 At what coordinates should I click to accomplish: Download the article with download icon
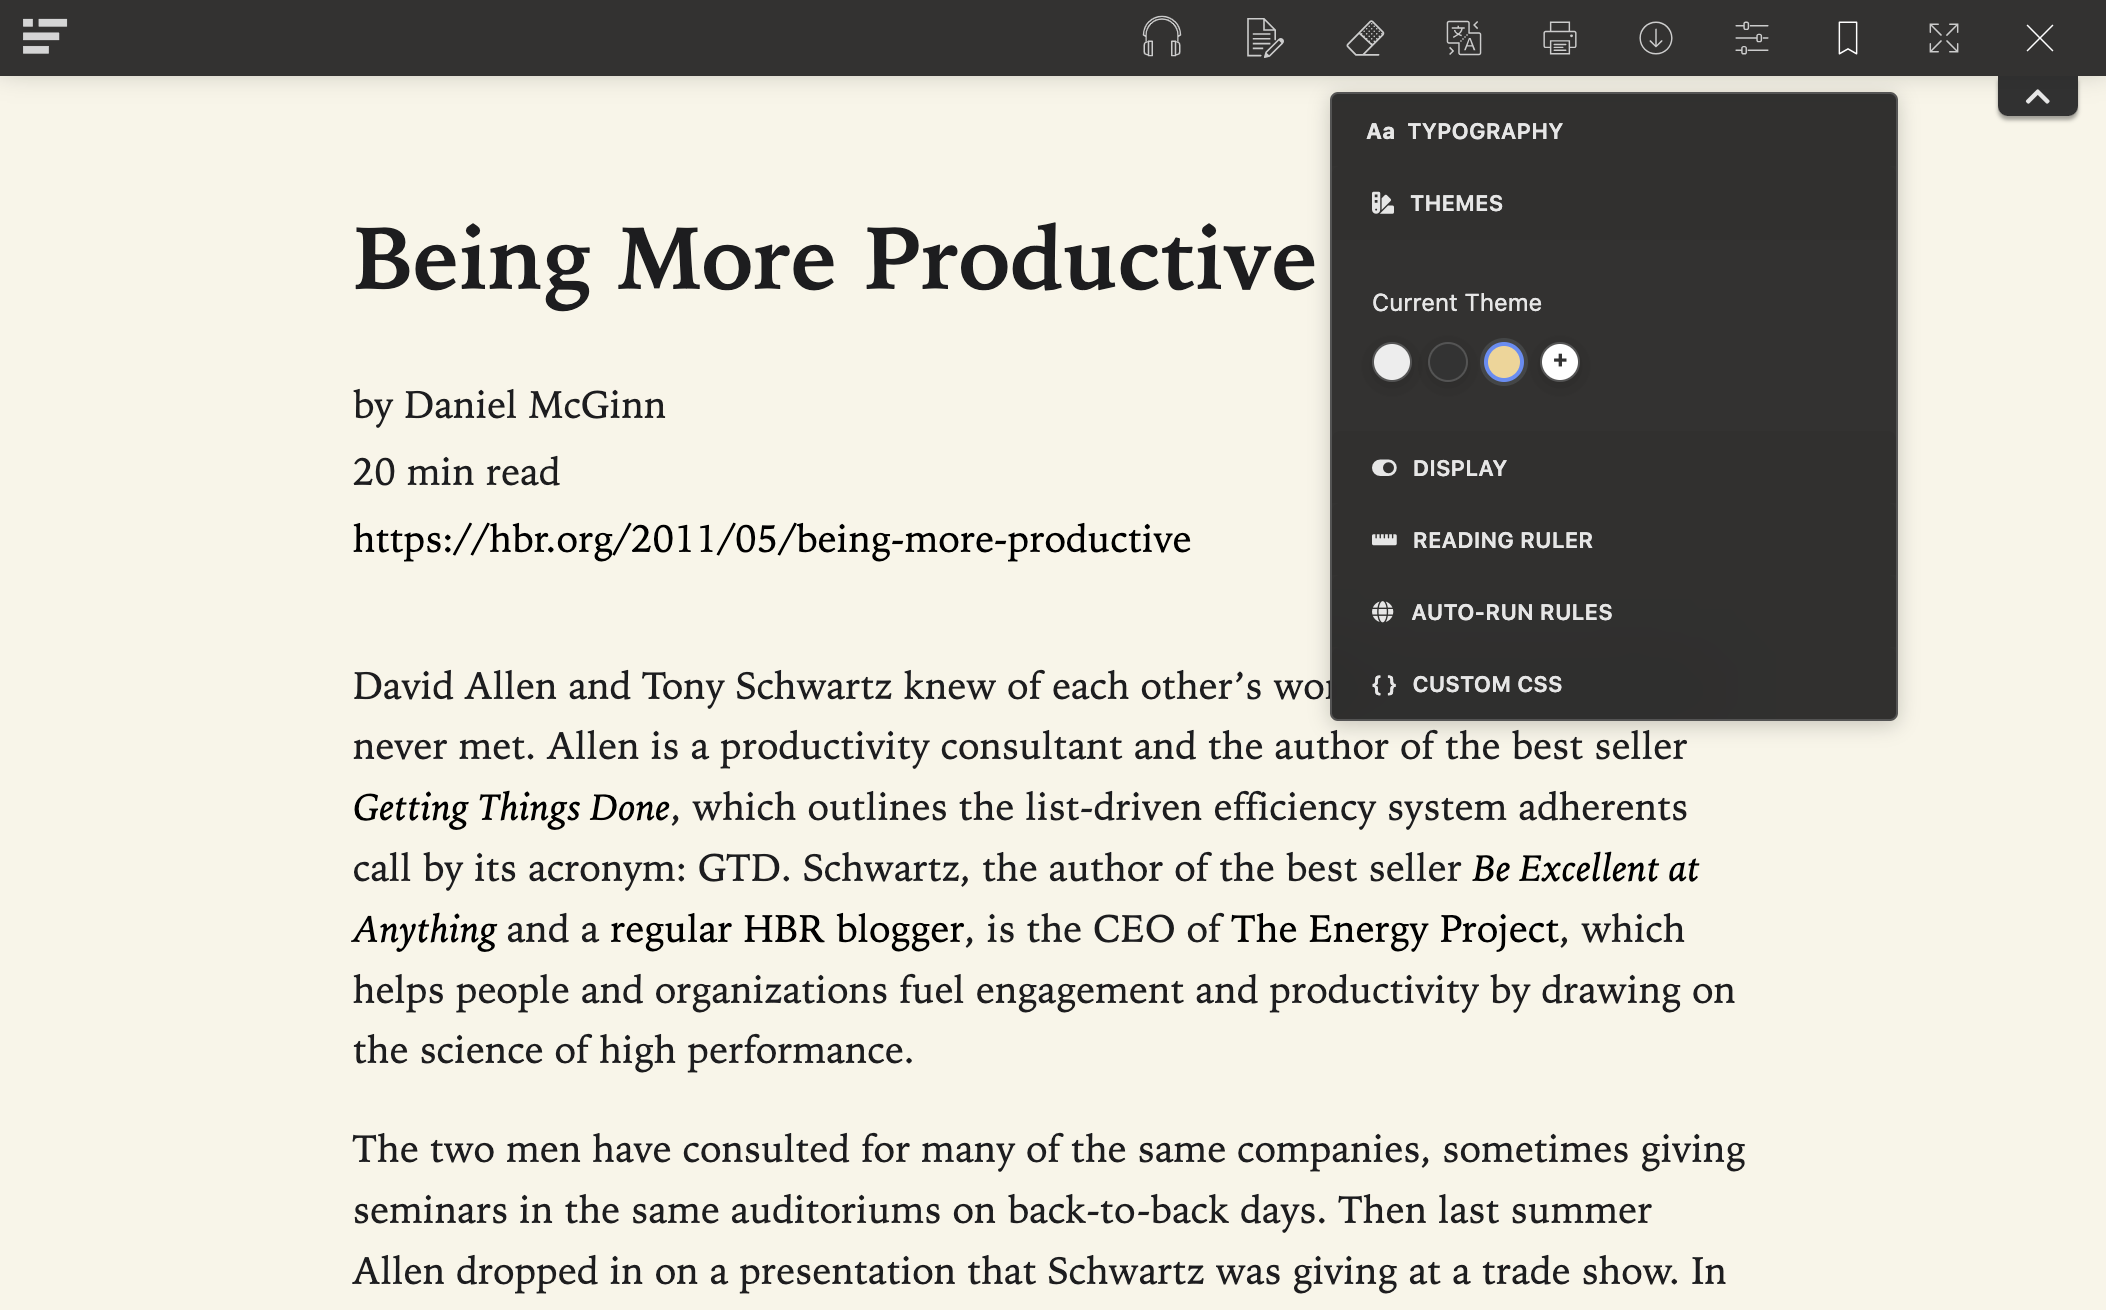[1656, 38]
